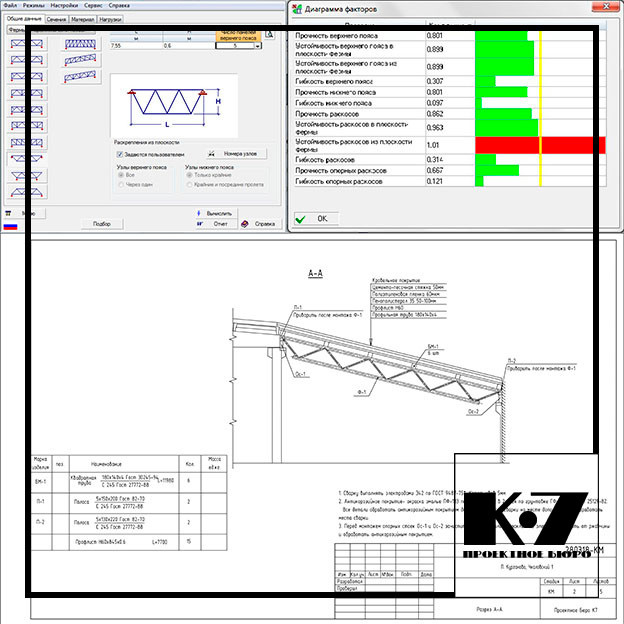Open the 'Режимы' menu
The height and width of the screenshot is (624, 624).
(x=36, y=6)
